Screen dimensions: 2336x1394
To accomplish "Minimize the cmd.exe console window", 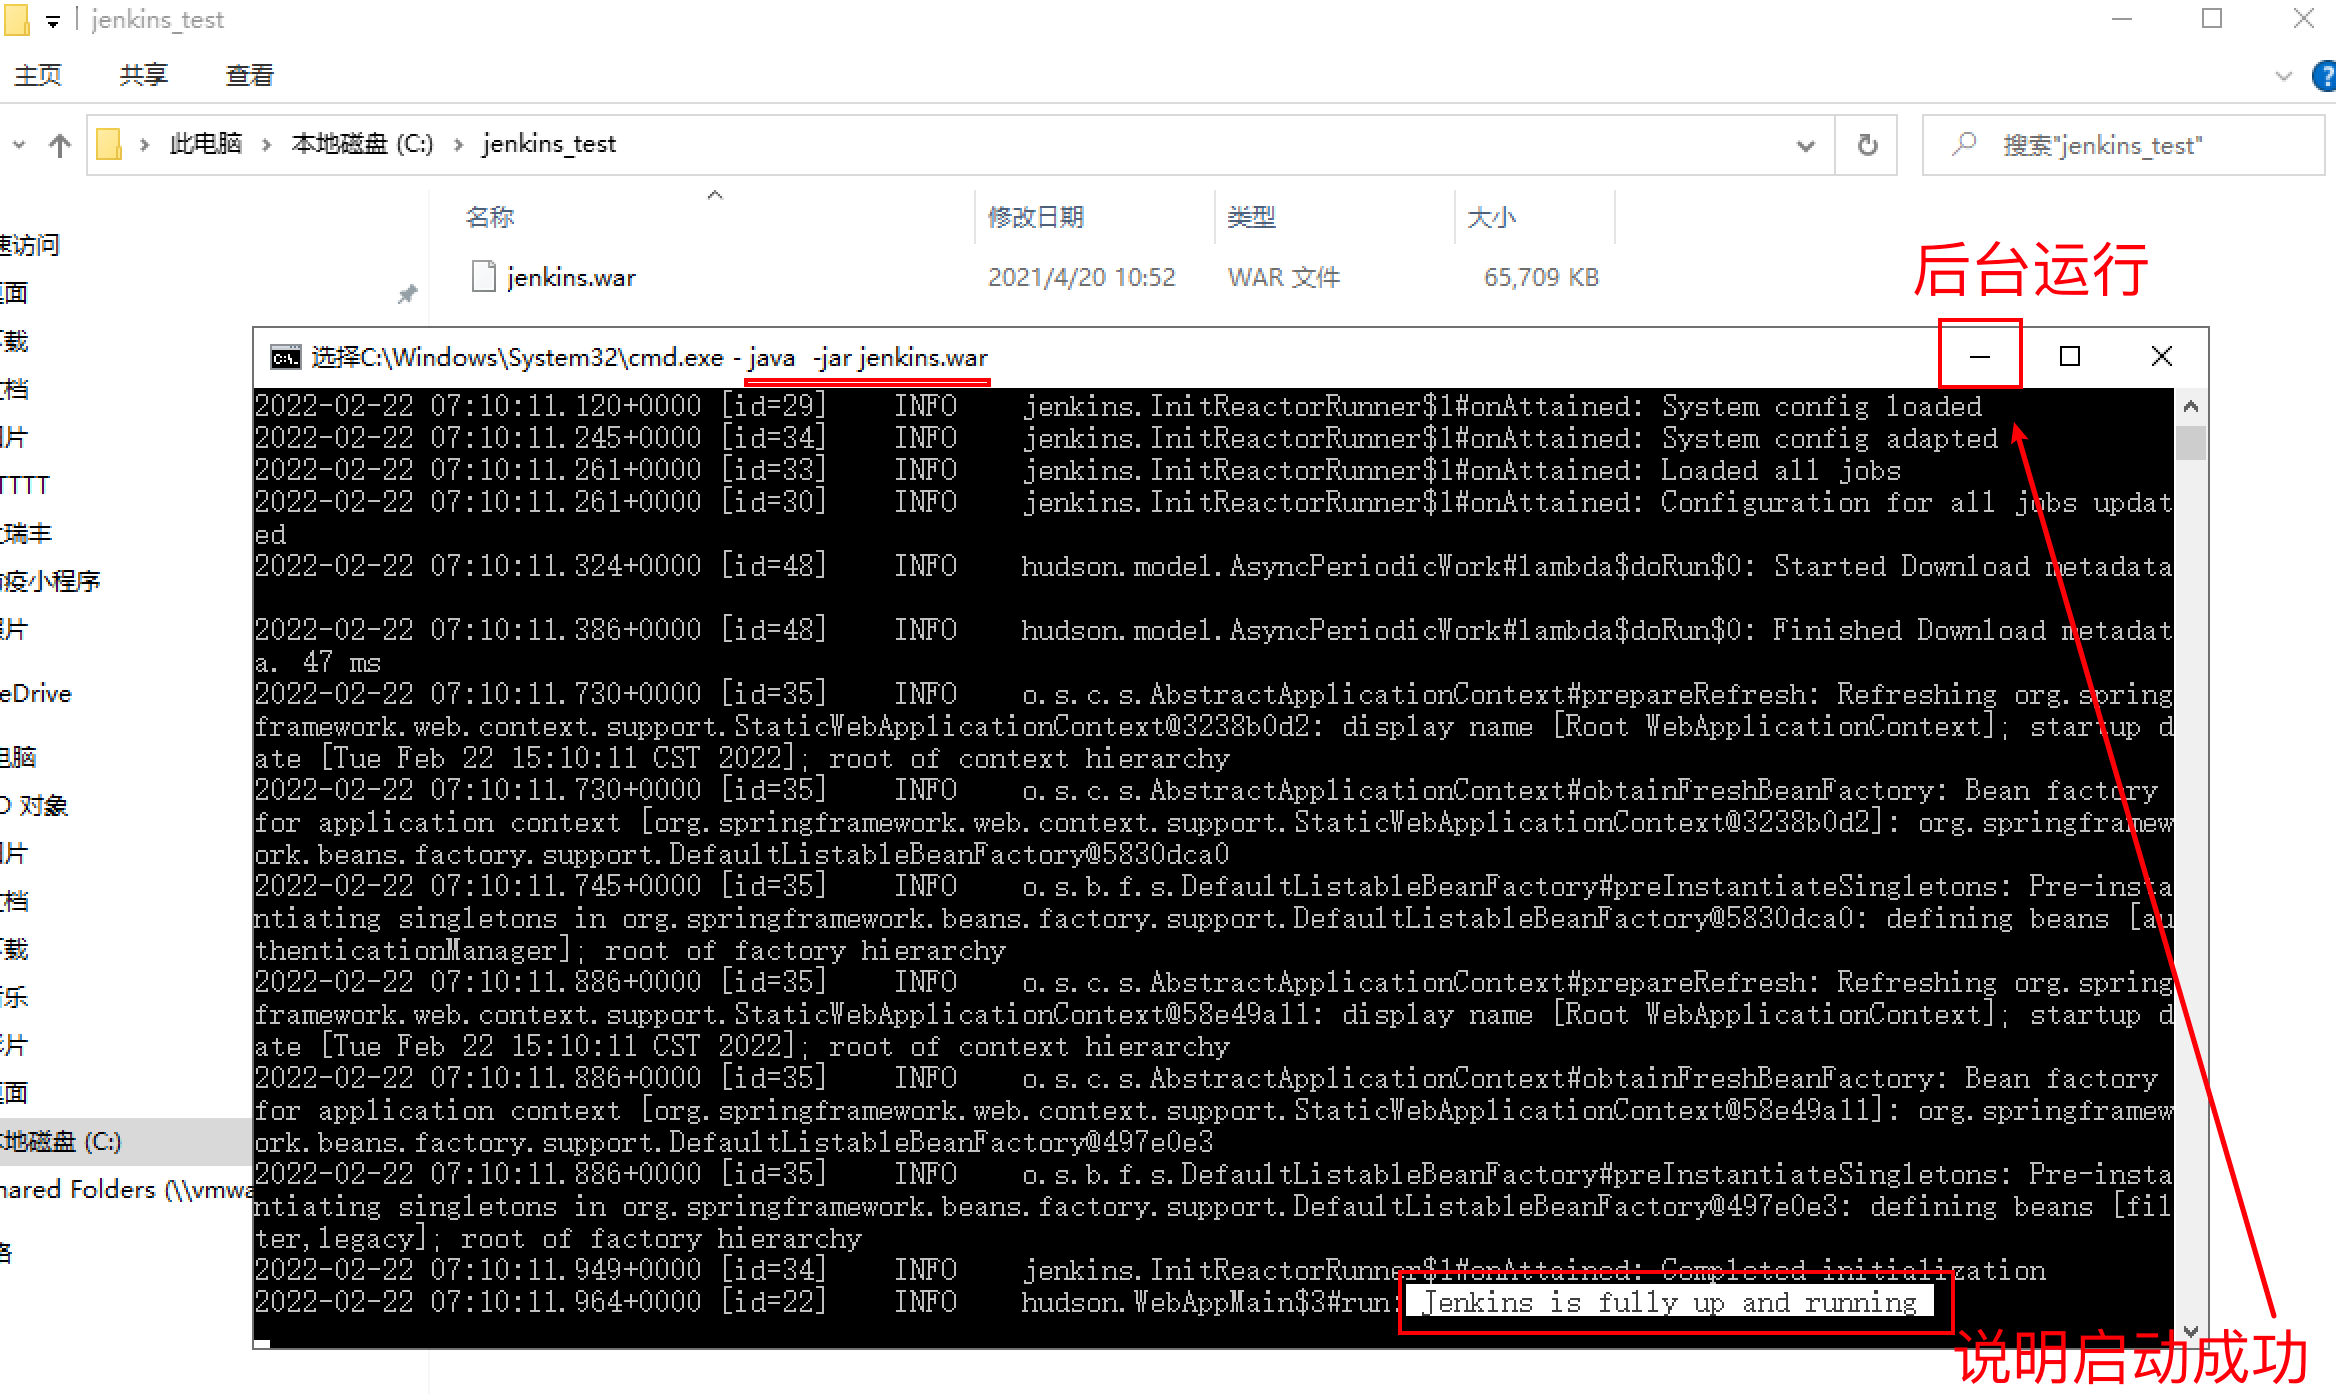I will coord(1979,356).
